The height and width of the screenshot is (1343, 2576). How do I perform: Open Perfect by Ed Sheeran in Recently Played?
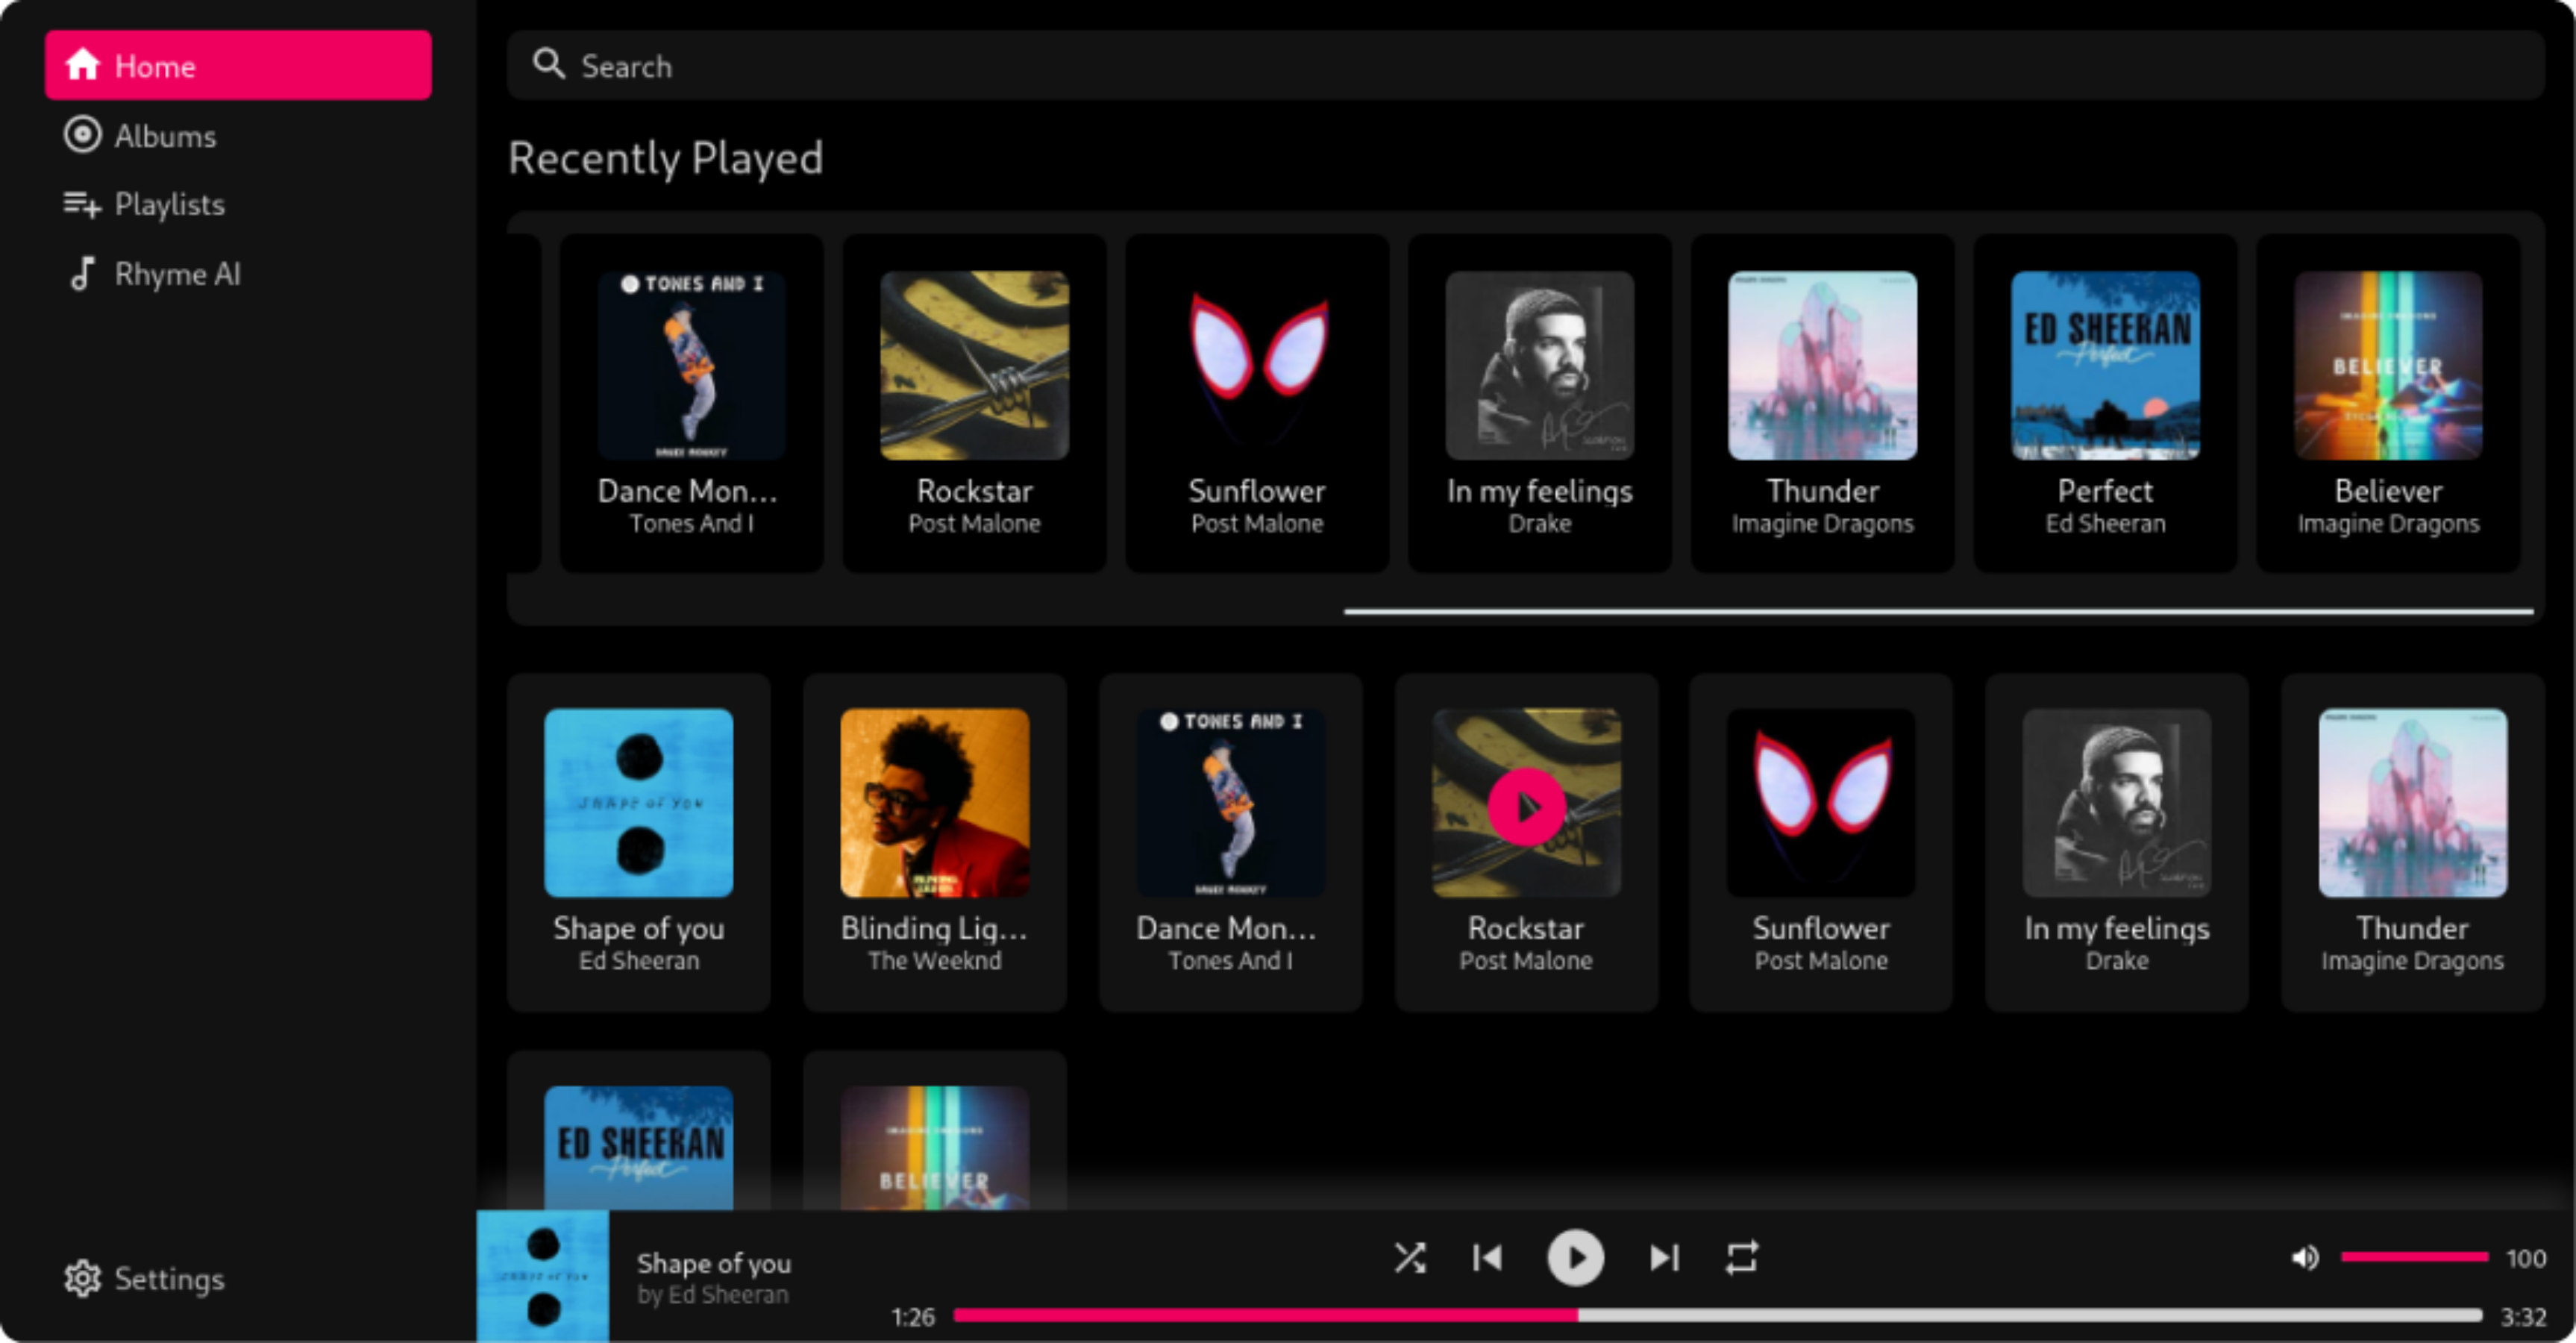click(2105, 403)
